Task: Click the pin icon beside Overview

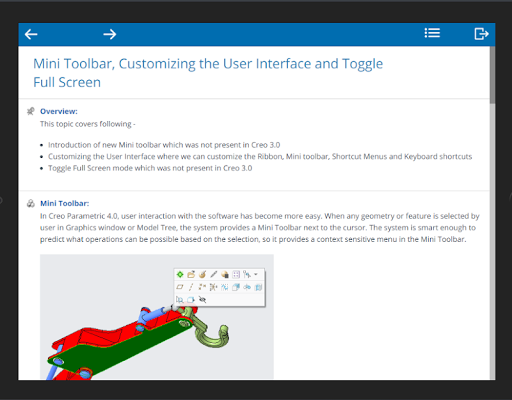Action: (x=31, y=111)
